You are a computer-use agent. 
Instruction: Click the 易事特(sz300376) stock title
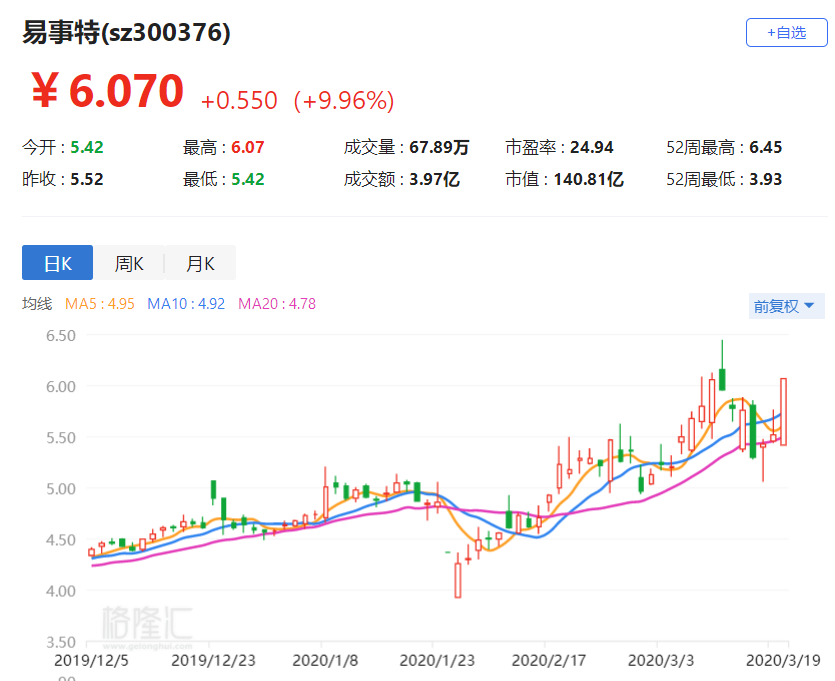126,33
